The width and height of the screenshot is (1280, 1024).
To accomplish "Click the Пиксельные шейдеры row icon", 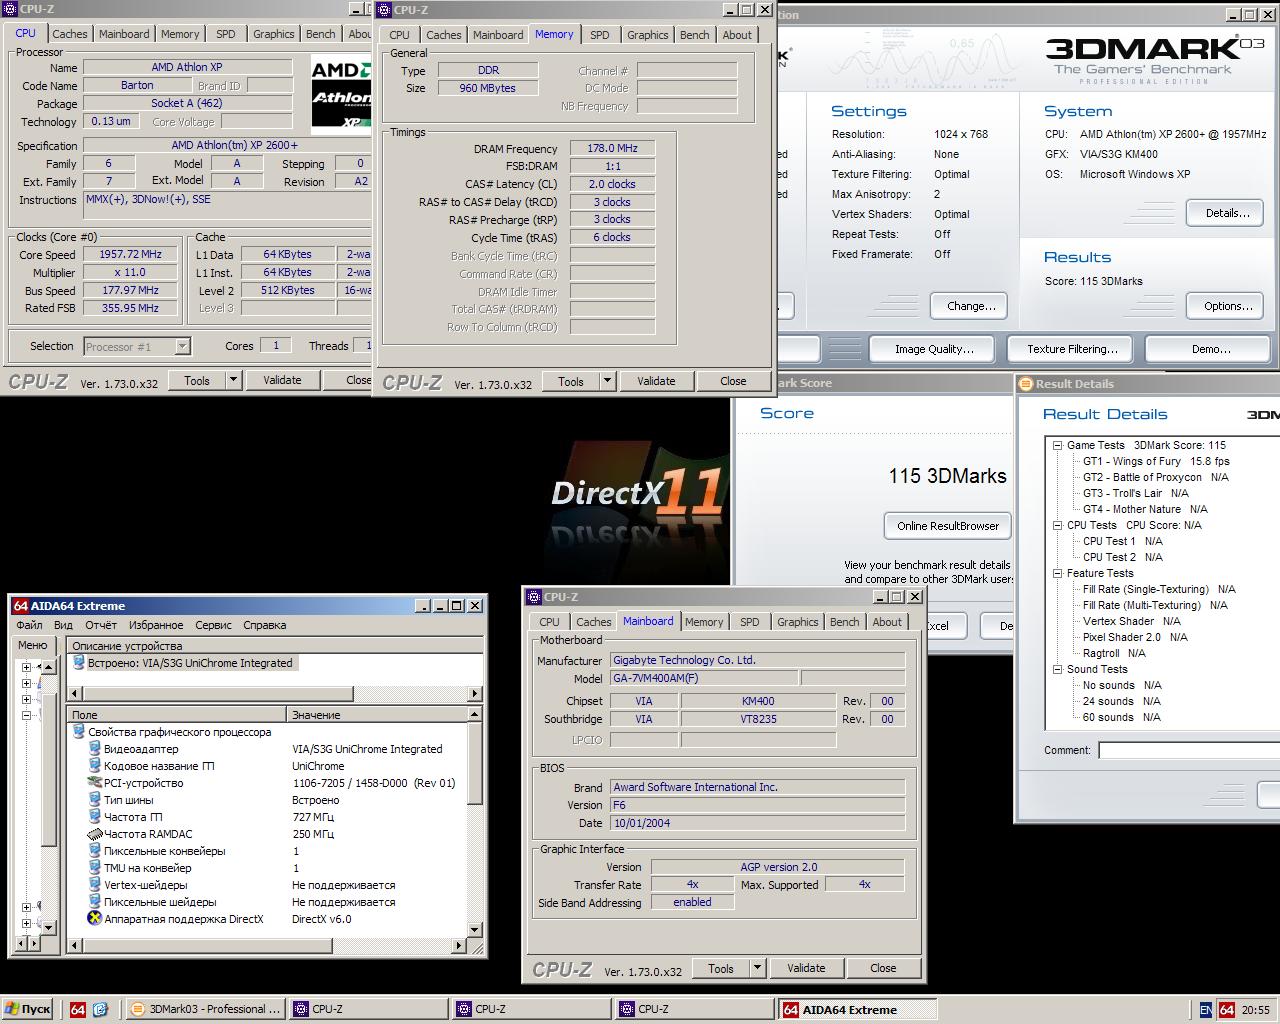I will click(x=95, y=902).
